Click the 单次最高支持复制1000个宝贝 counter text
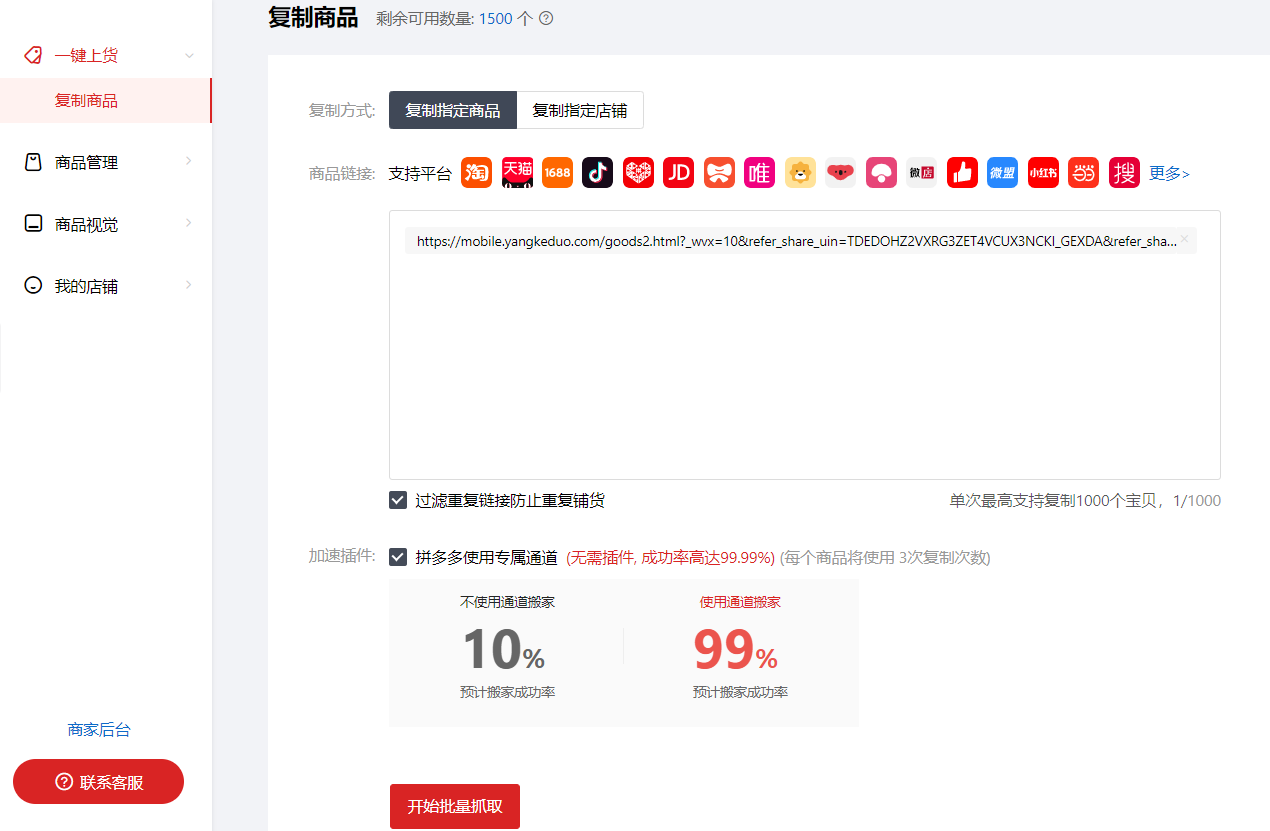 [1085, 500]
